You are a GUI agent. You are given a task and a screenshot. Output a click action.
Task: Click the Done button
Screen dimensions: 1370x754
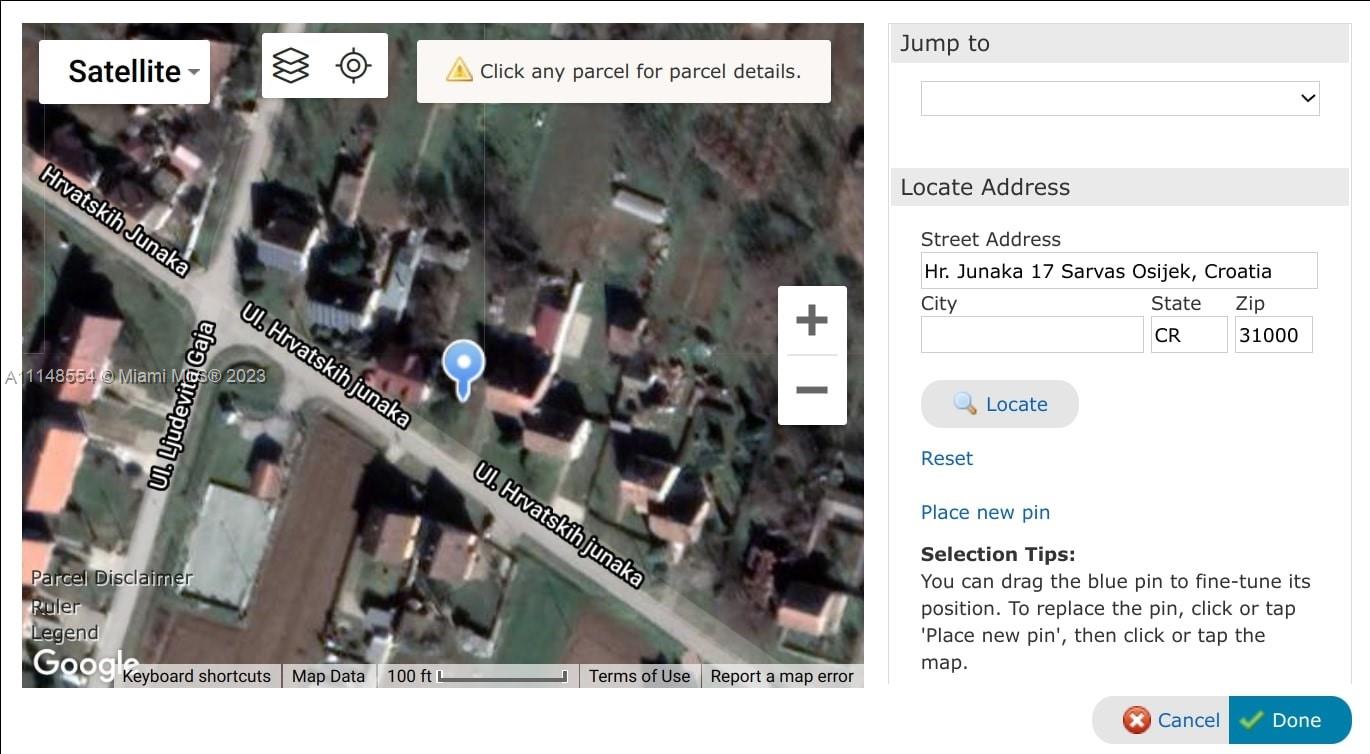tap(1290, 720)
